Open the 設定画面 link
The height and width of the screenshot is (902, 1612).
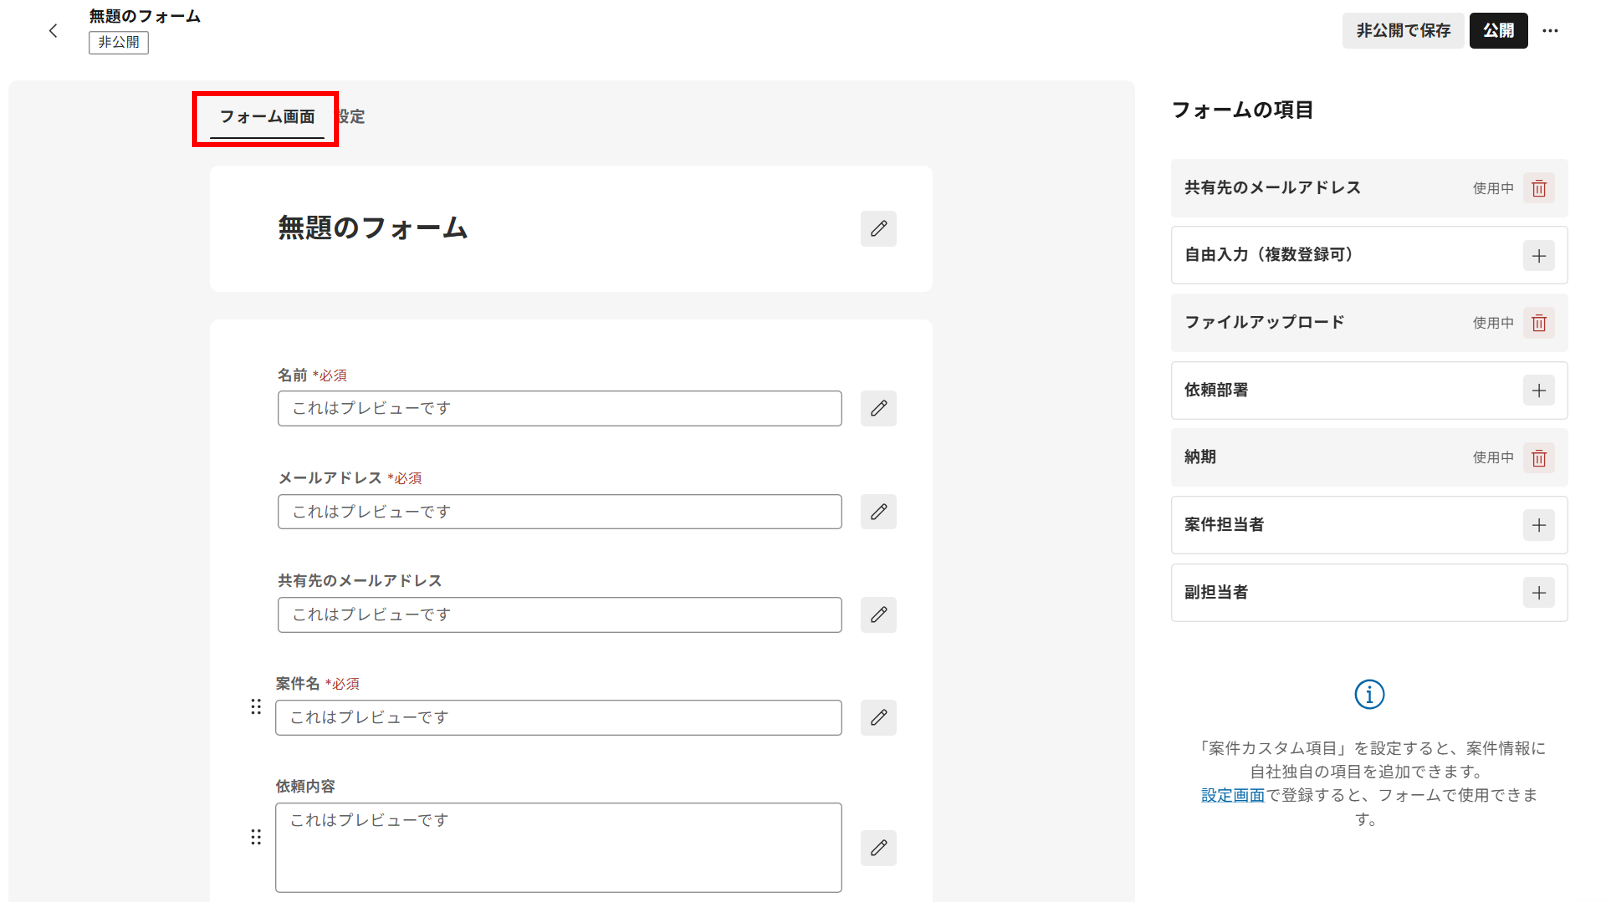click(1233, 795)
